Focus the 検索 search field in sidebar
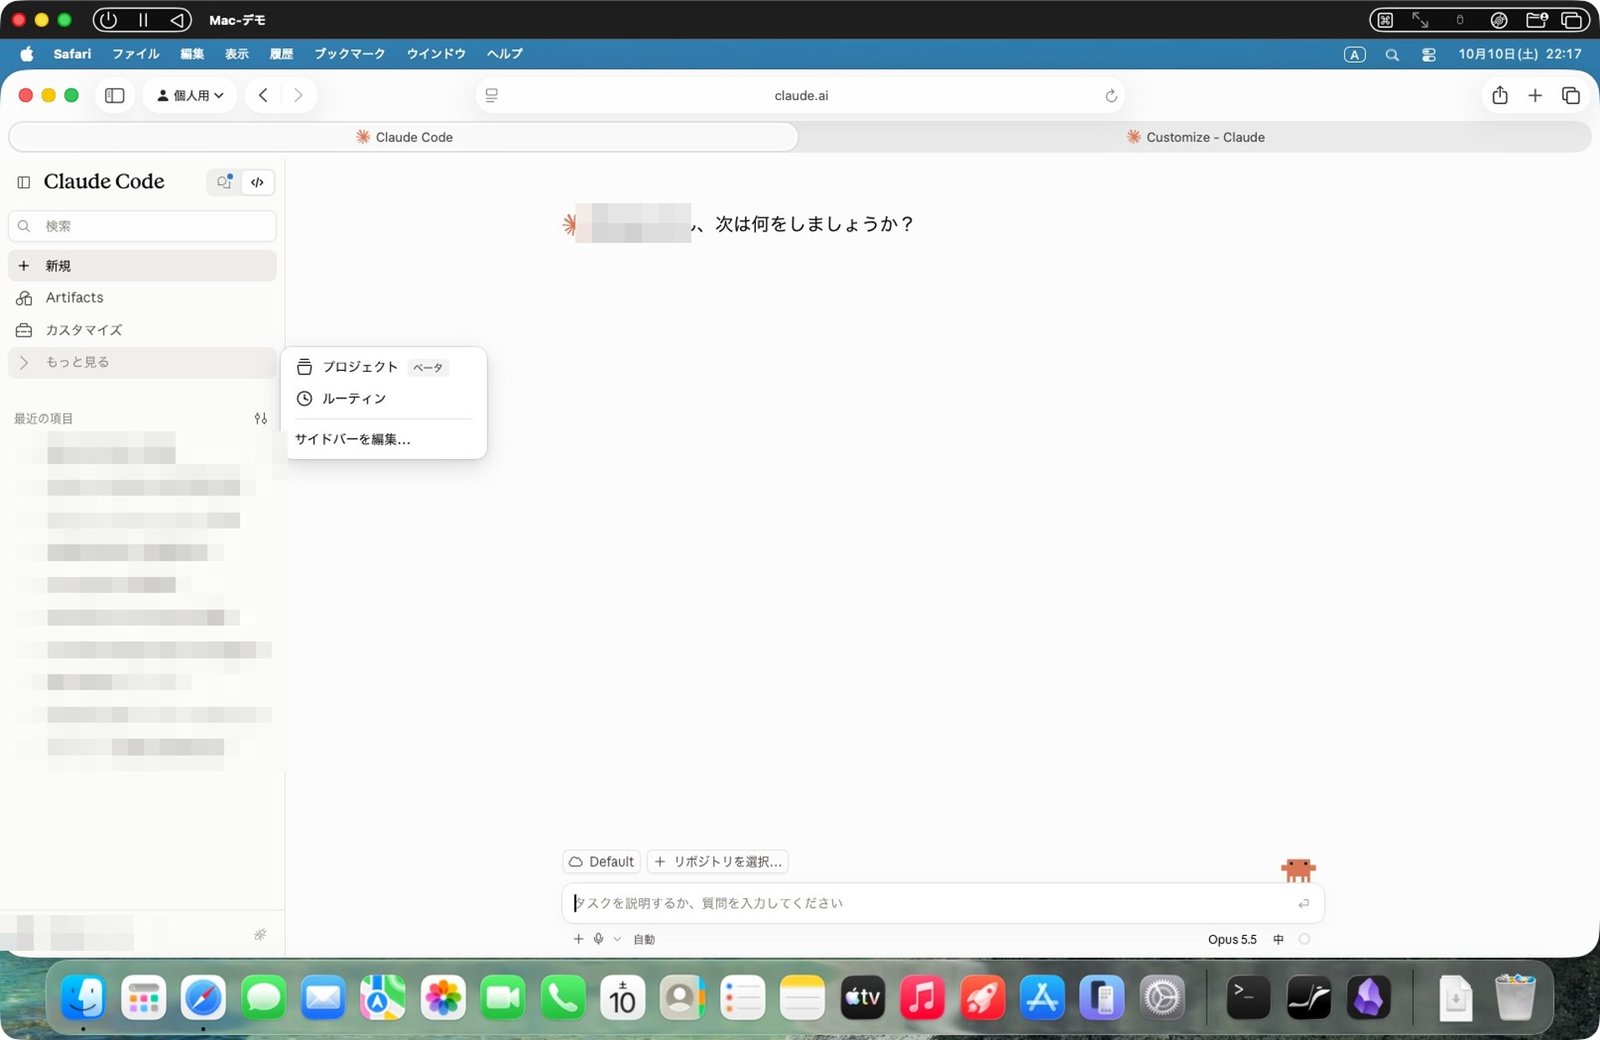The image size is (1600, 1040). [x=142, y=226]
